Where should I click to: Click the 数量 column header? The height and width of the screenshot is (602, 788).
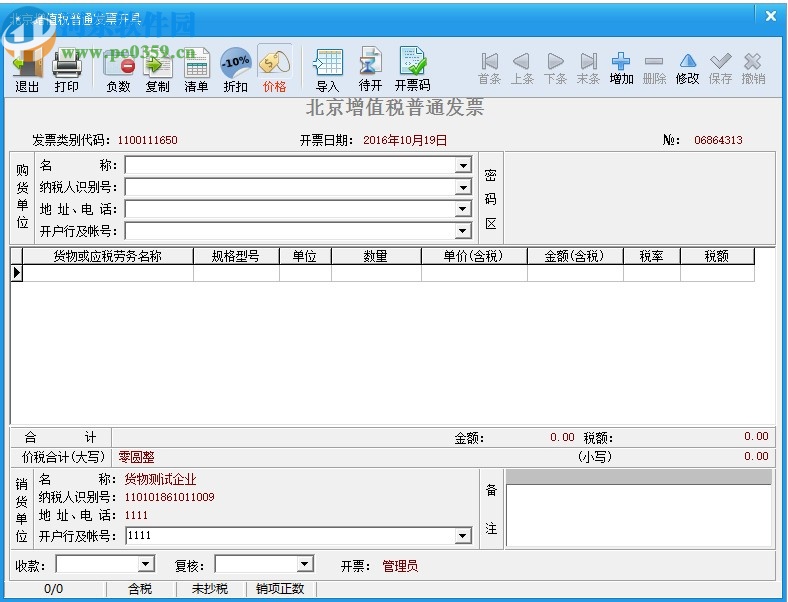[376, 256]
